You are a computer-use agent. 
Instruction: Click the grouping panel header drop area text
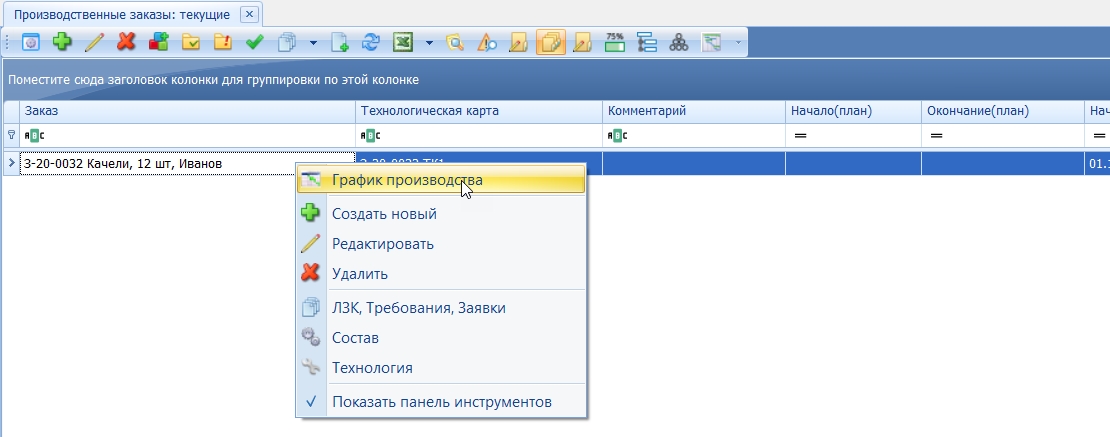coord(213,80)
